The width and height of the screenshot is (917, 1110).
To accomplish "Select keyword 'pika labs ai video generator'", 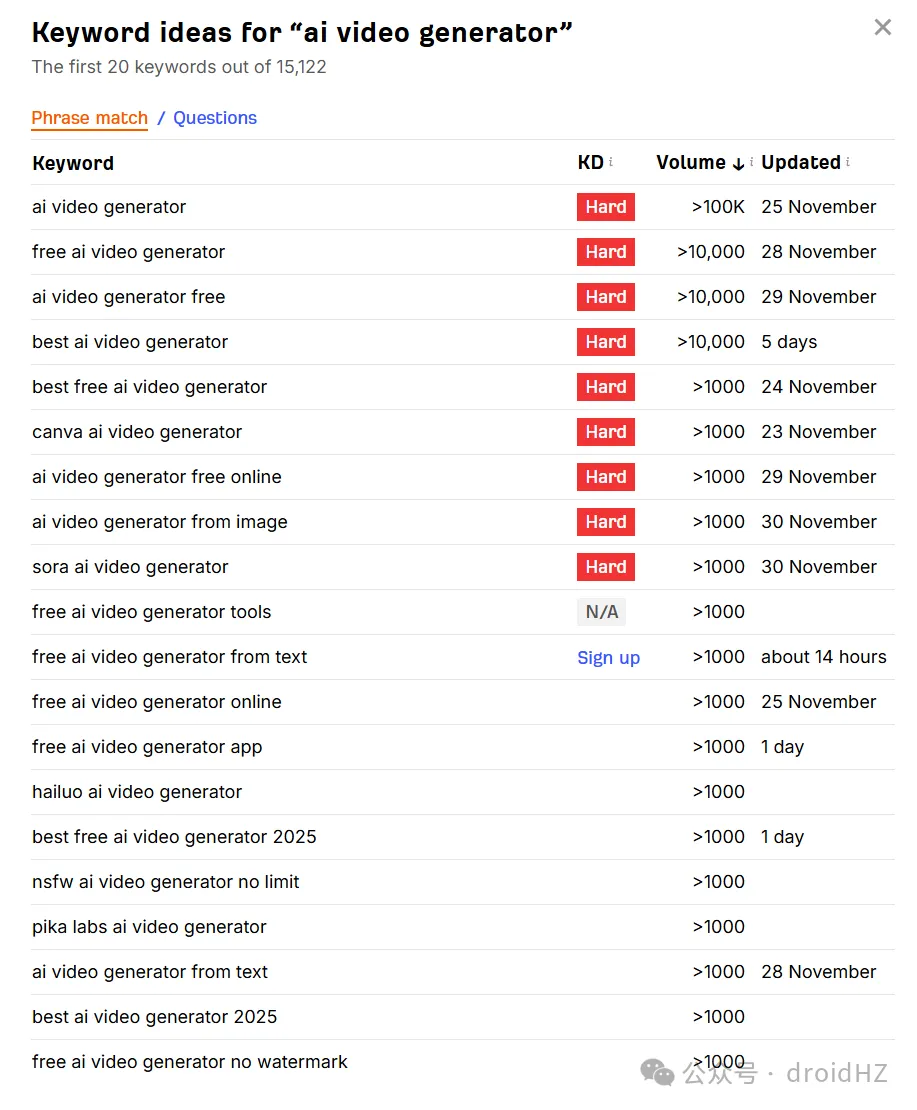I will 149,927.
